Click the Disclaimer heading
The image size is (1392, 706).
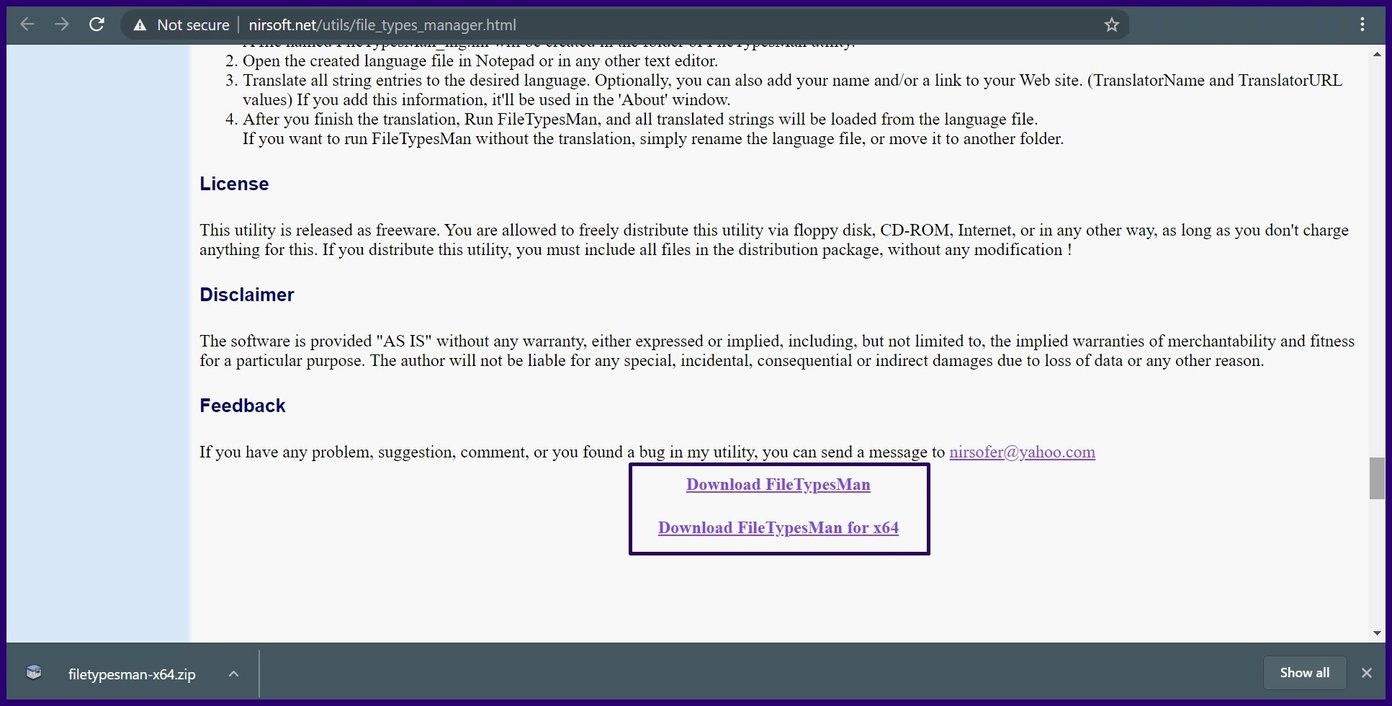(x=247, y=295)
